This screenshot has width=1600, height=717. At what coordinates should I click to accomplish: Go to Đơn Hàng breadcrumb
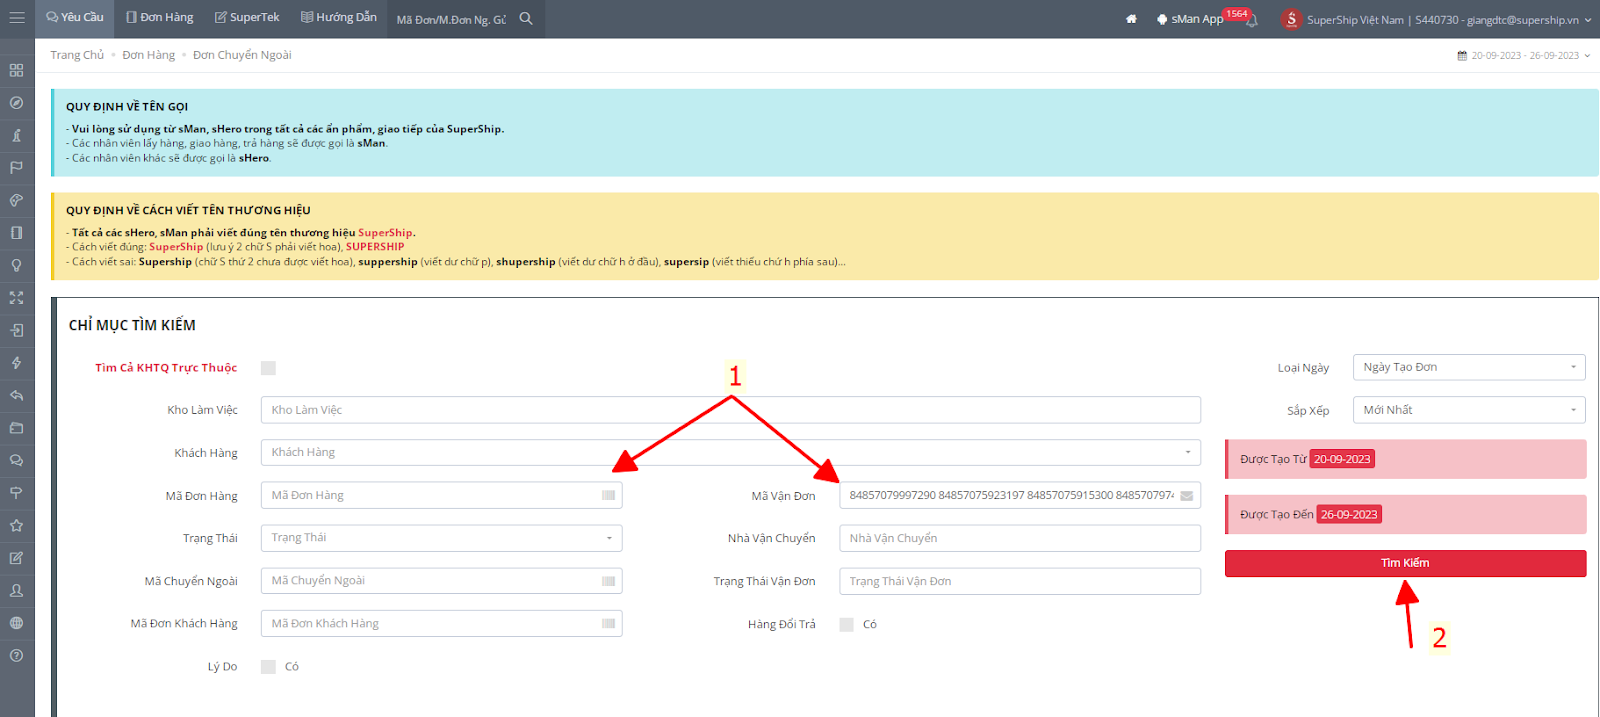click(x=148, y=55)
